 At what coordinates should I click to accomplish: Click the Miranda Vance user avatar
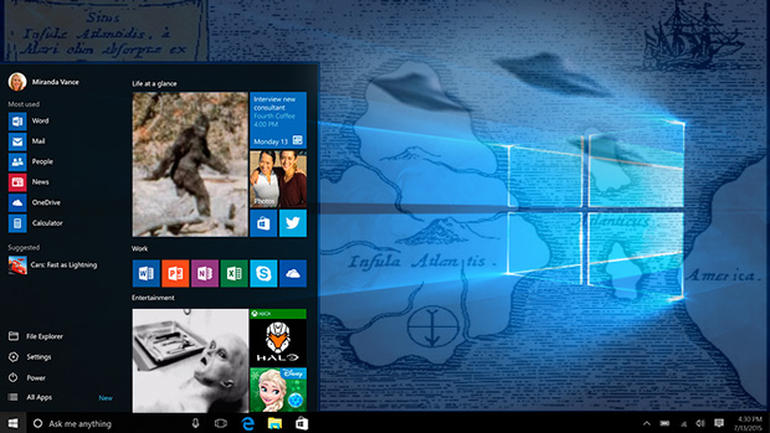[x=17, y=82]
